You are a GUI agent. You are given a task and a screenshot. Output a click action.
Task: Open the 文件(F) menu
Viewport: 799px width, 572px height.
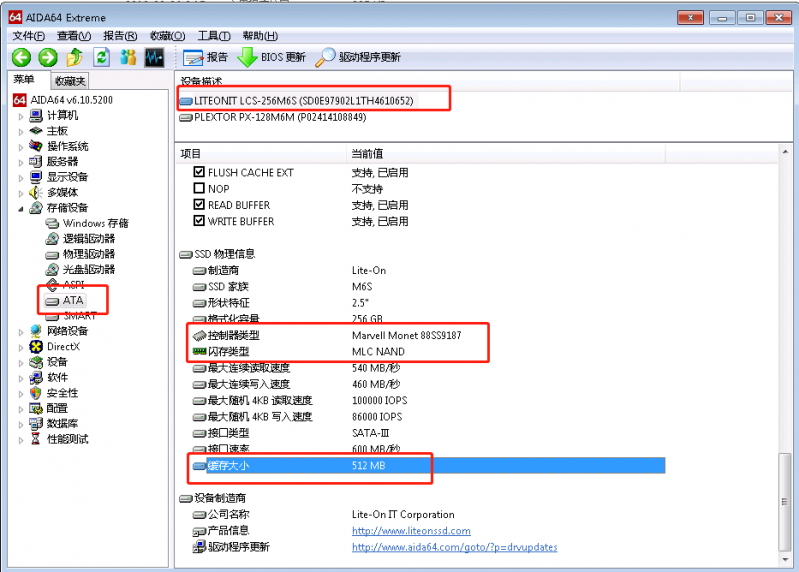(x=29, y=36)
